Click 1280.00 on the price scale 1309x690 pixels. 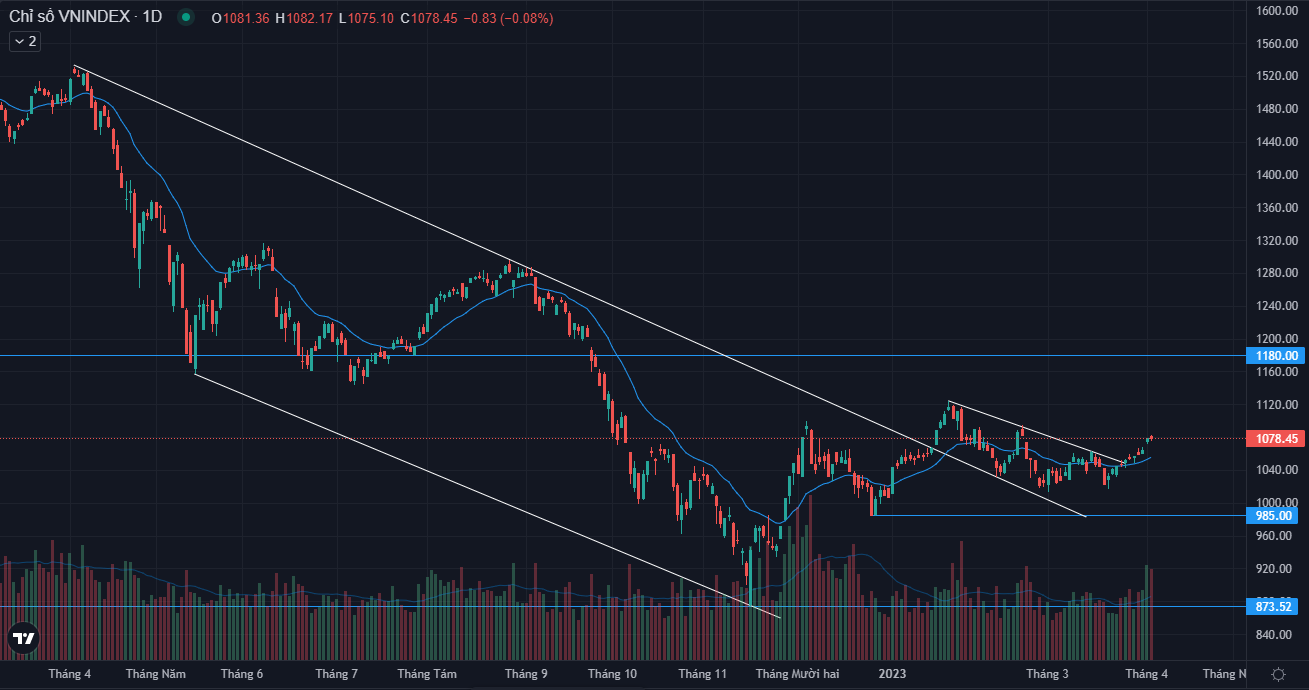click(x=1276, y=273)
